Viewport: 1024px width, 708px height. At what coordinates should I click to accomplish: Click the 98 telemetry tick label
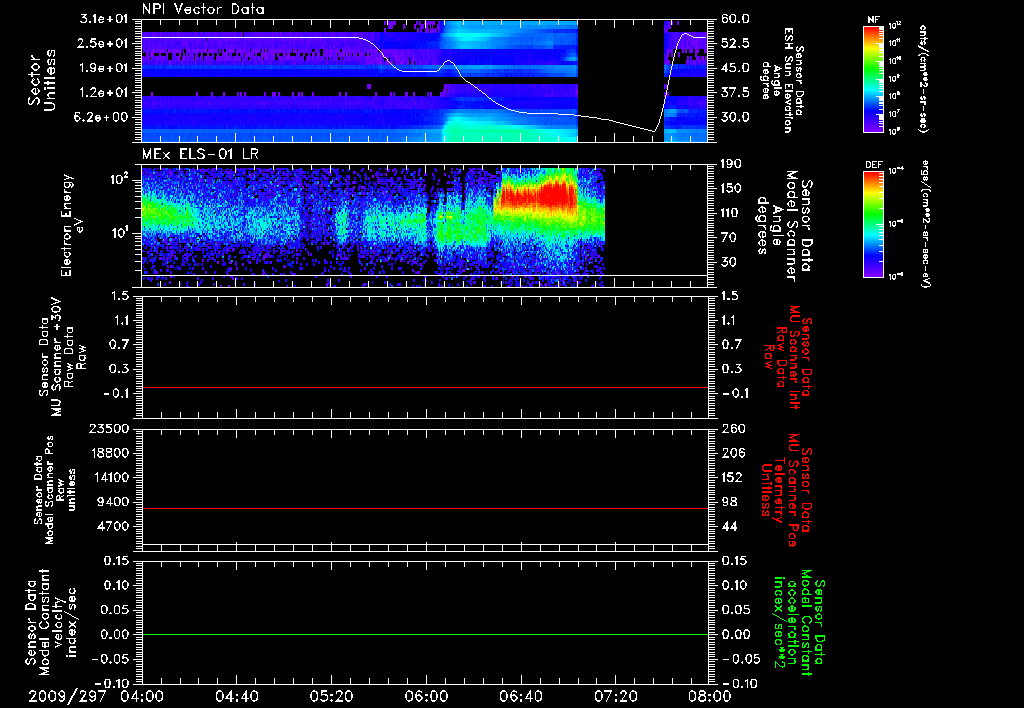click(x=729, y=502)
